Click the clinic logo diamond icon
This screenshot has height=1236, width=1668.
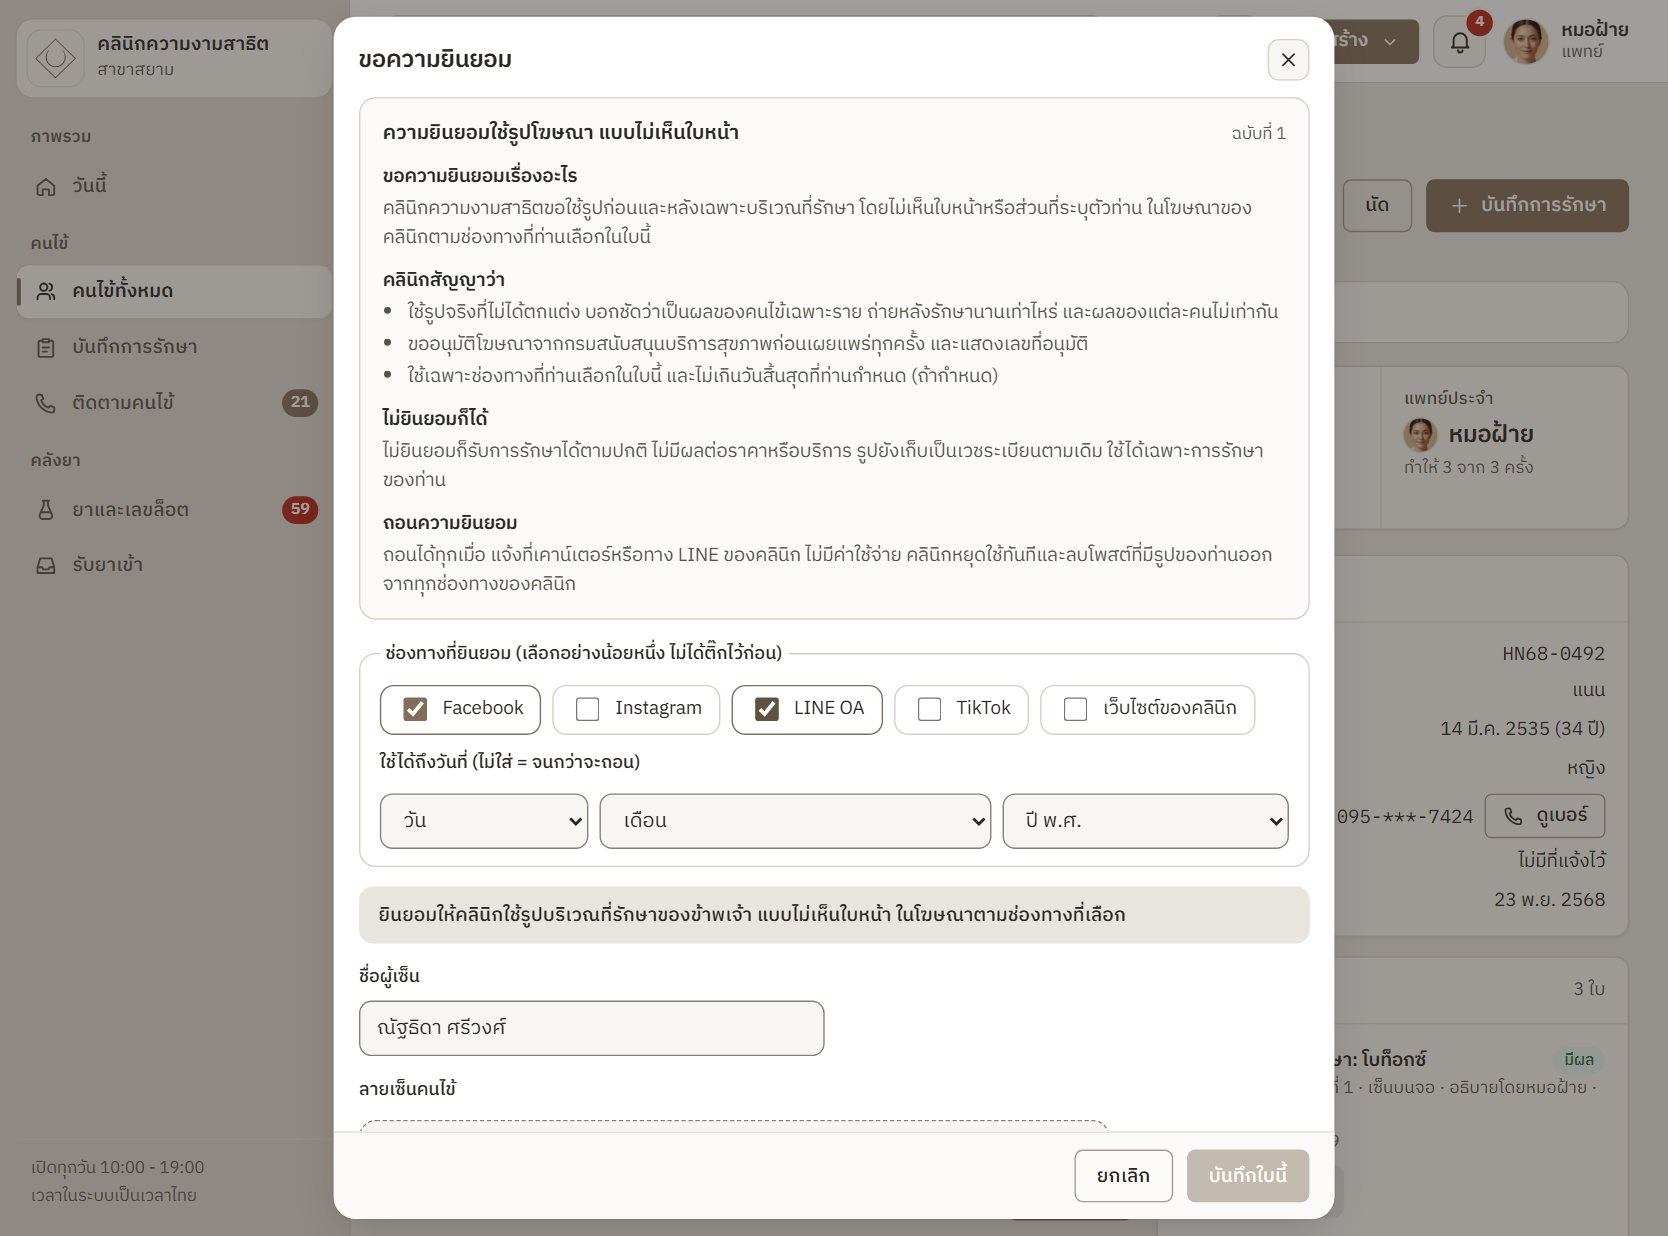point(55,59)
